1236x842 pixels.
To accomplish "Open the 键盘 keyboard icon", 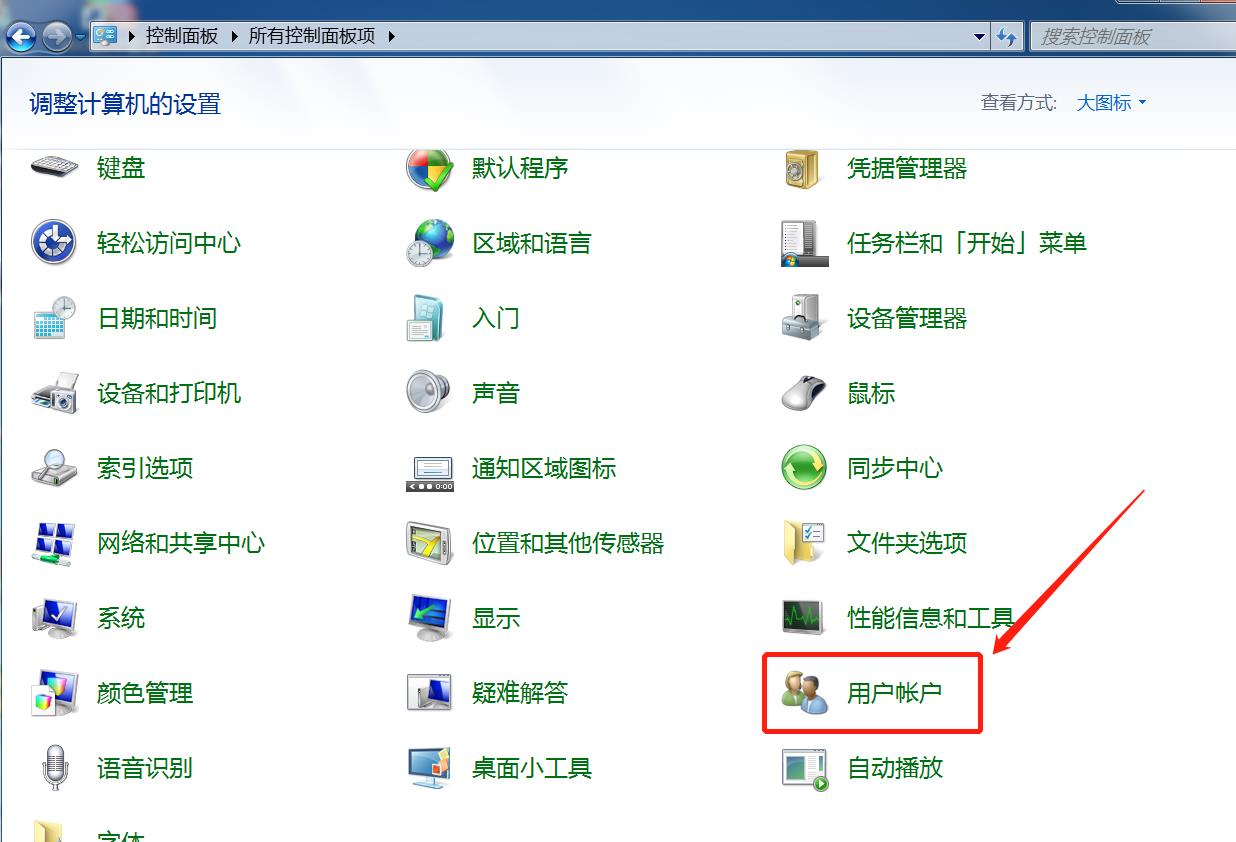I will [54, 166].
